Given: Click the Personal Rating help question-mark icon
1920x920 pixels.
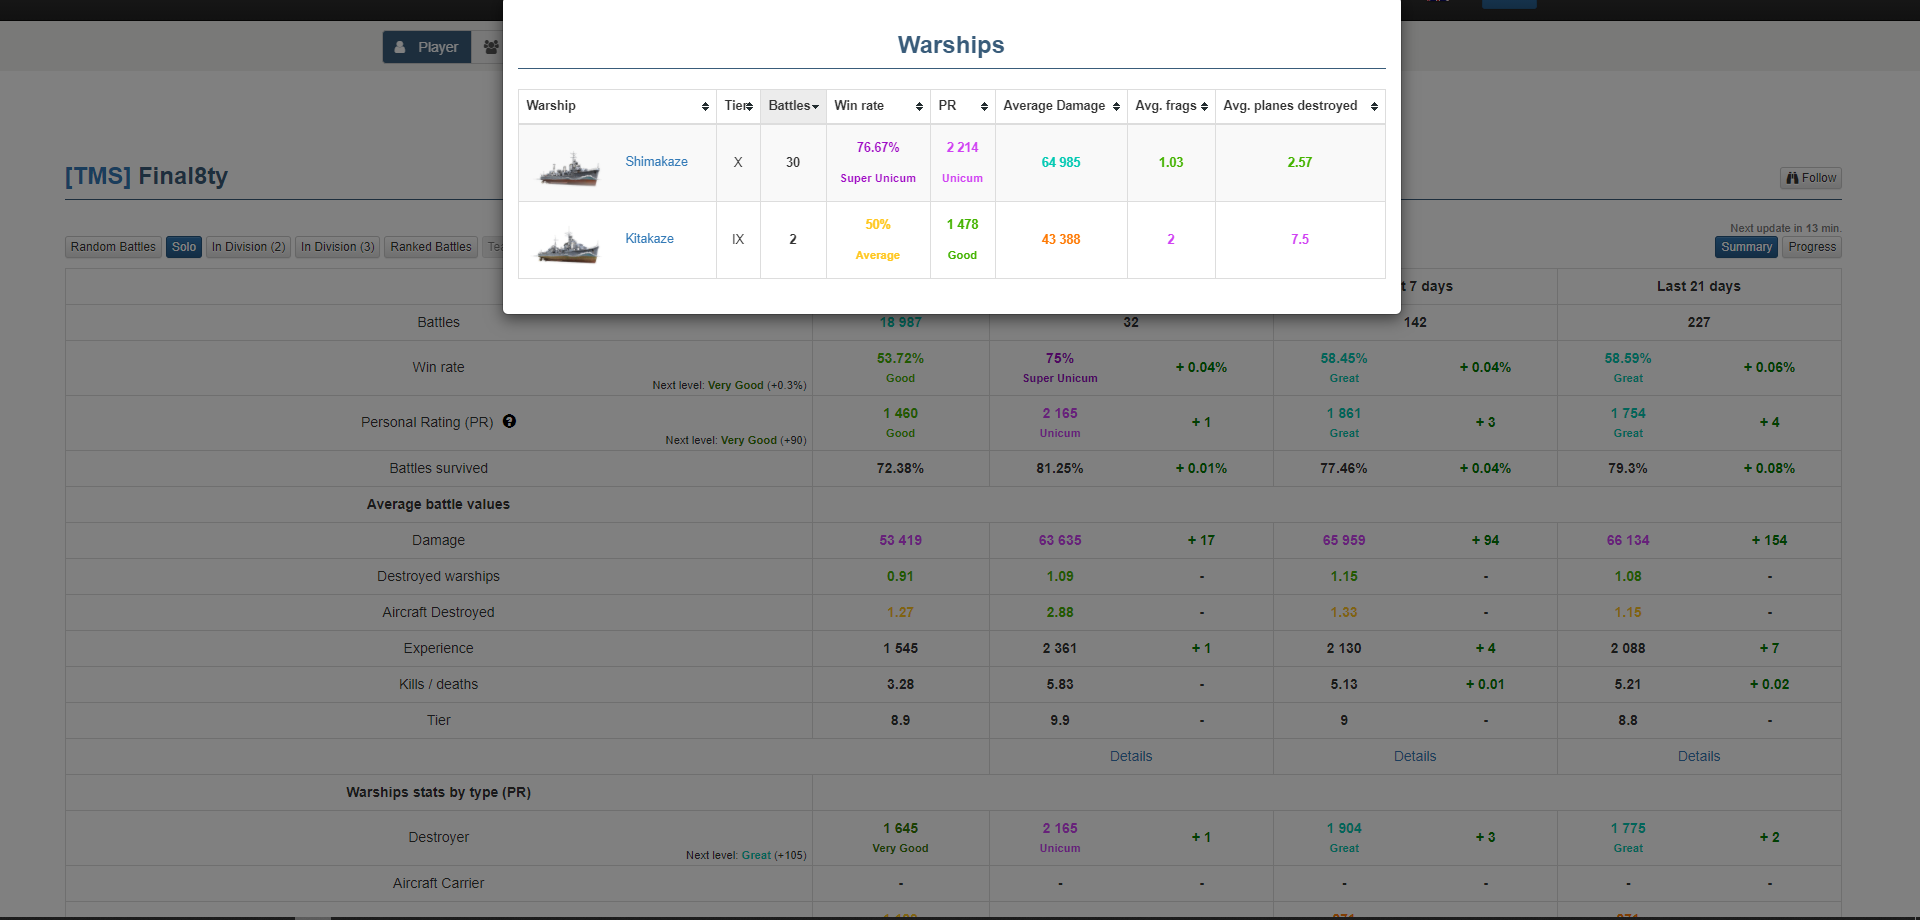Looking at the screenshot, I should (x=509, y=422).
